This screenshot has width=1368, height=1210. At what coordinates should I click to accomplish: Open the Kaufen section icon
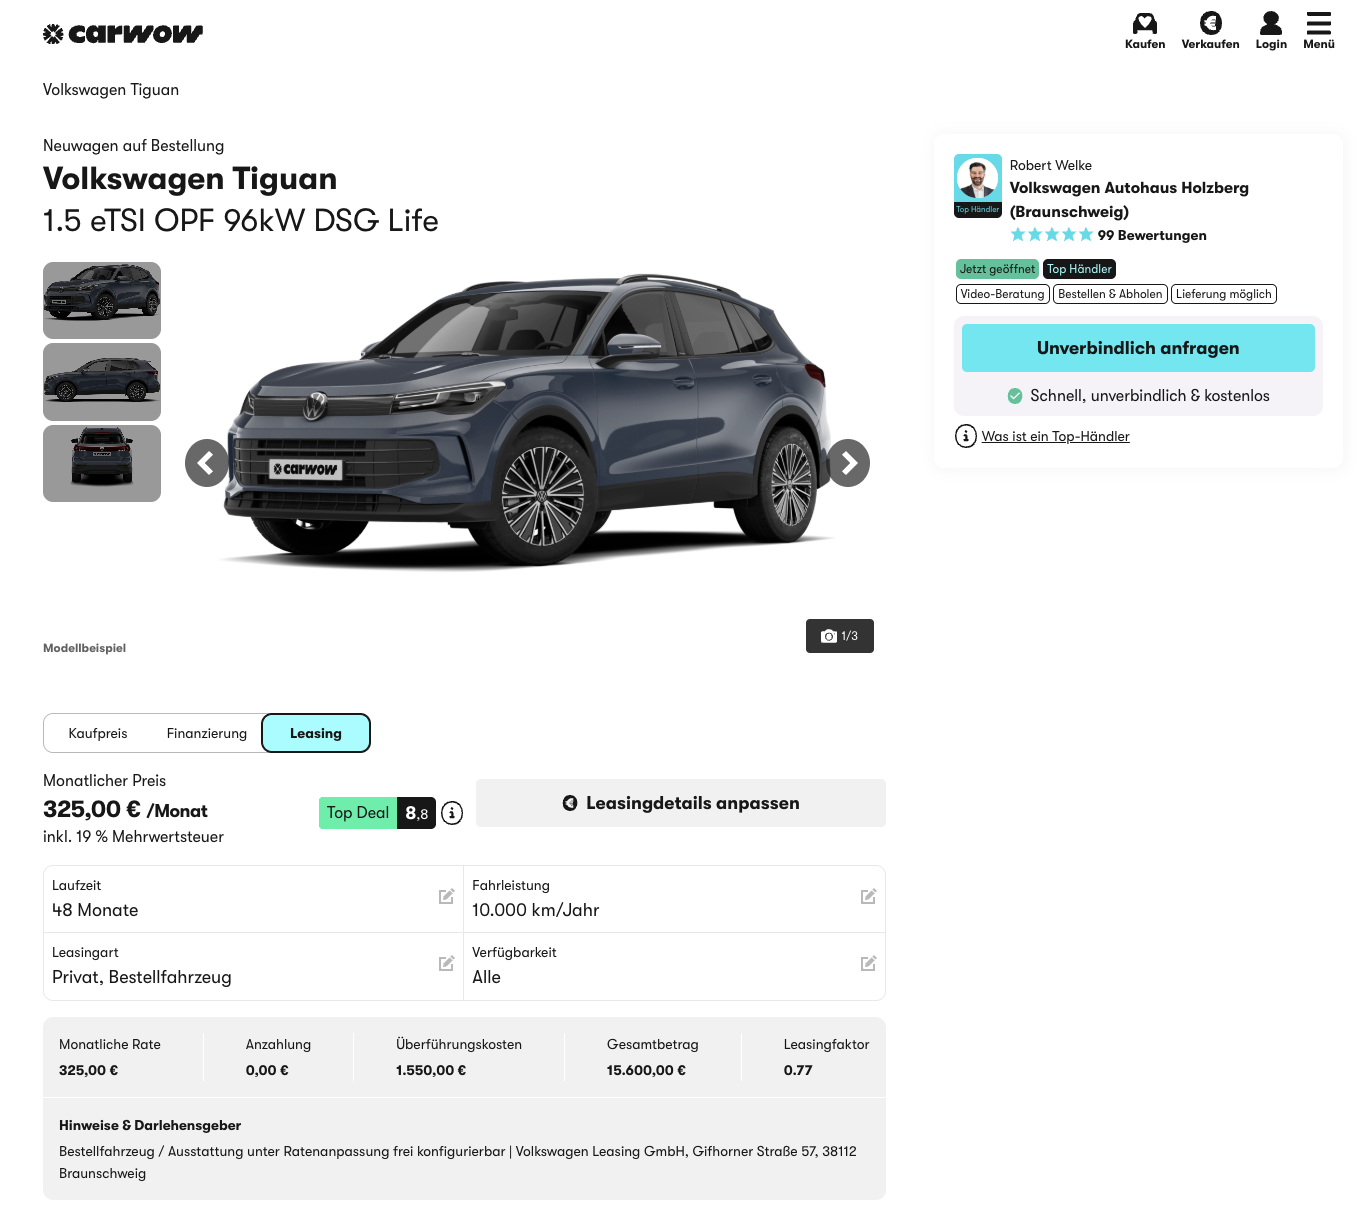(1144, 24)
